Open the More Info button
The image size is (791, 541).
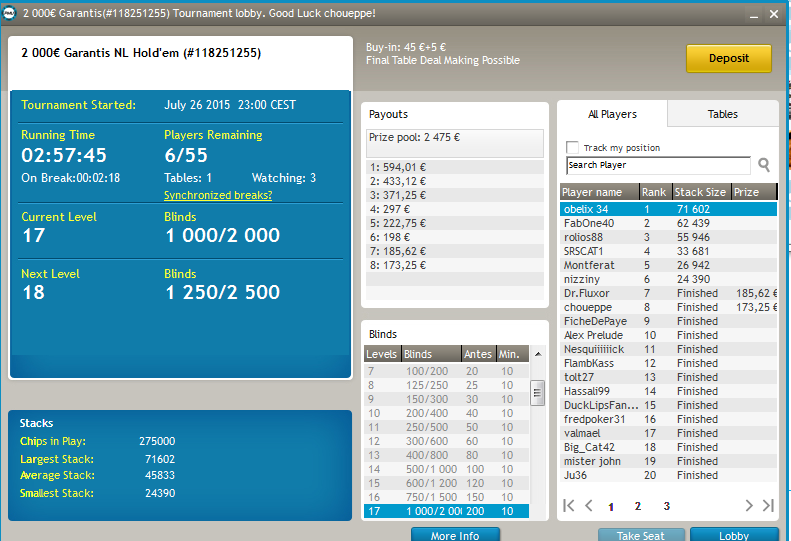(x=455, y=534)
